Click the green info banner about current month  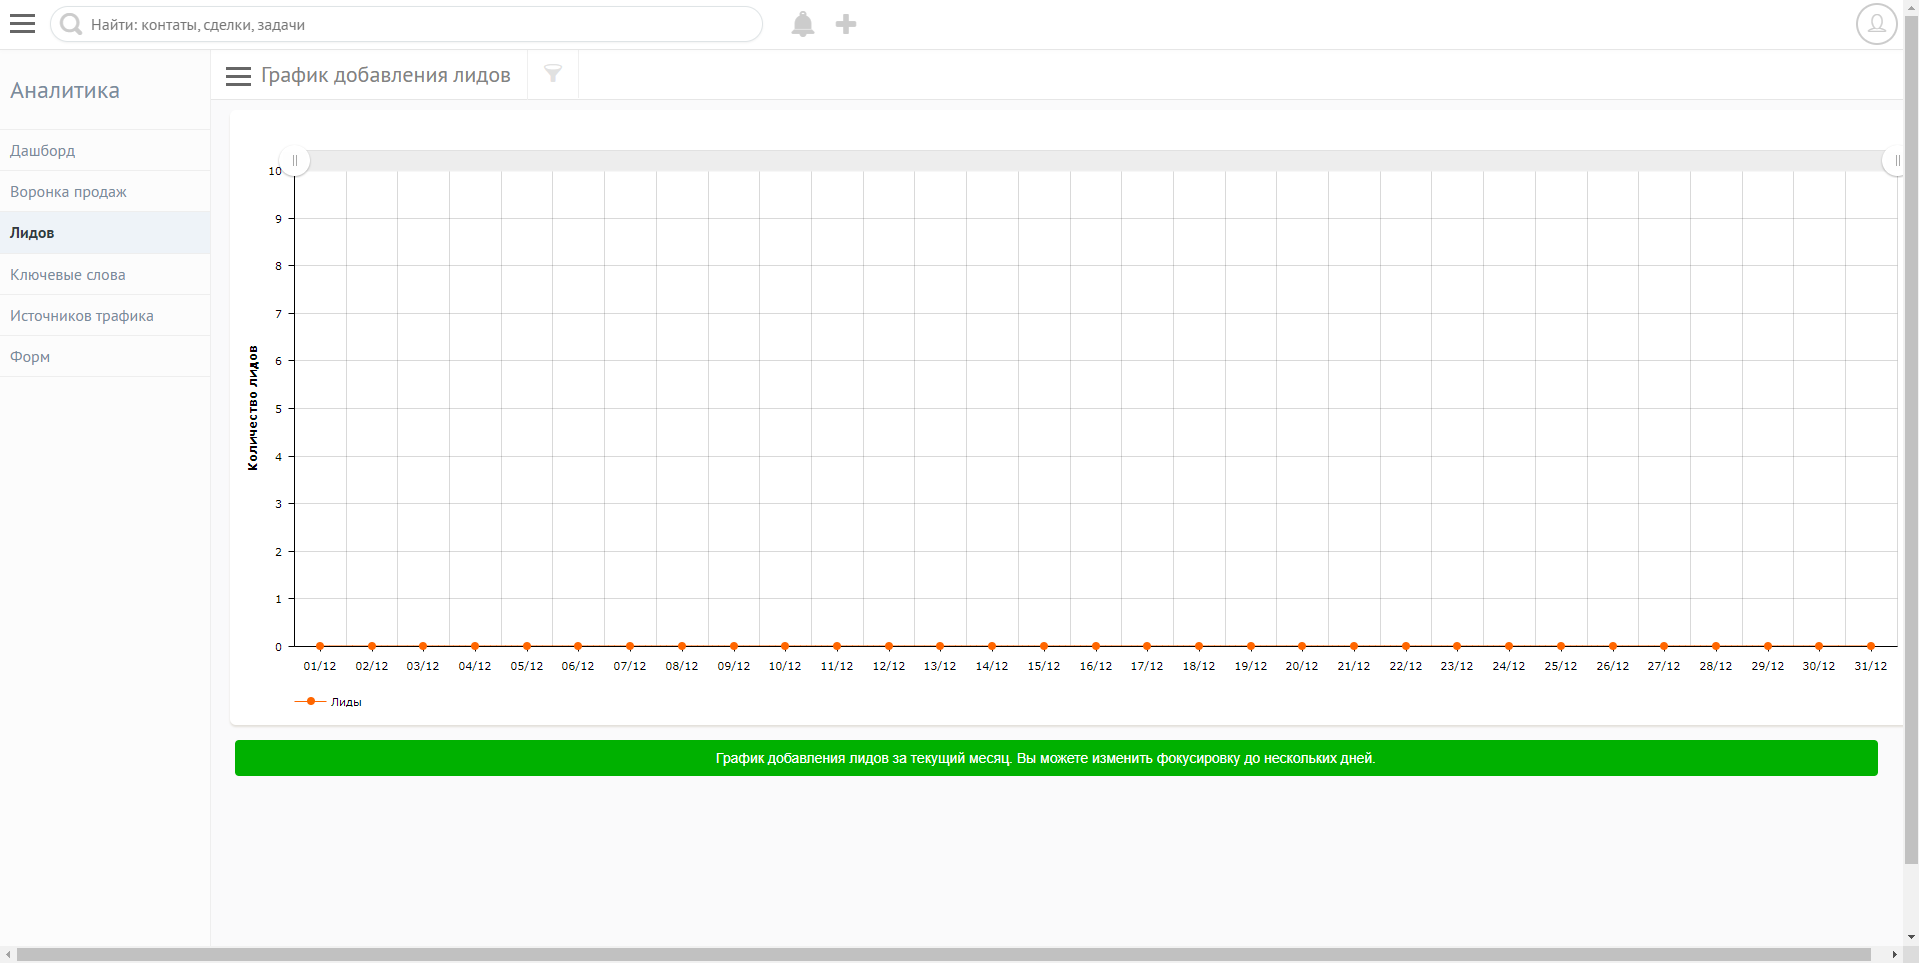1056,758
